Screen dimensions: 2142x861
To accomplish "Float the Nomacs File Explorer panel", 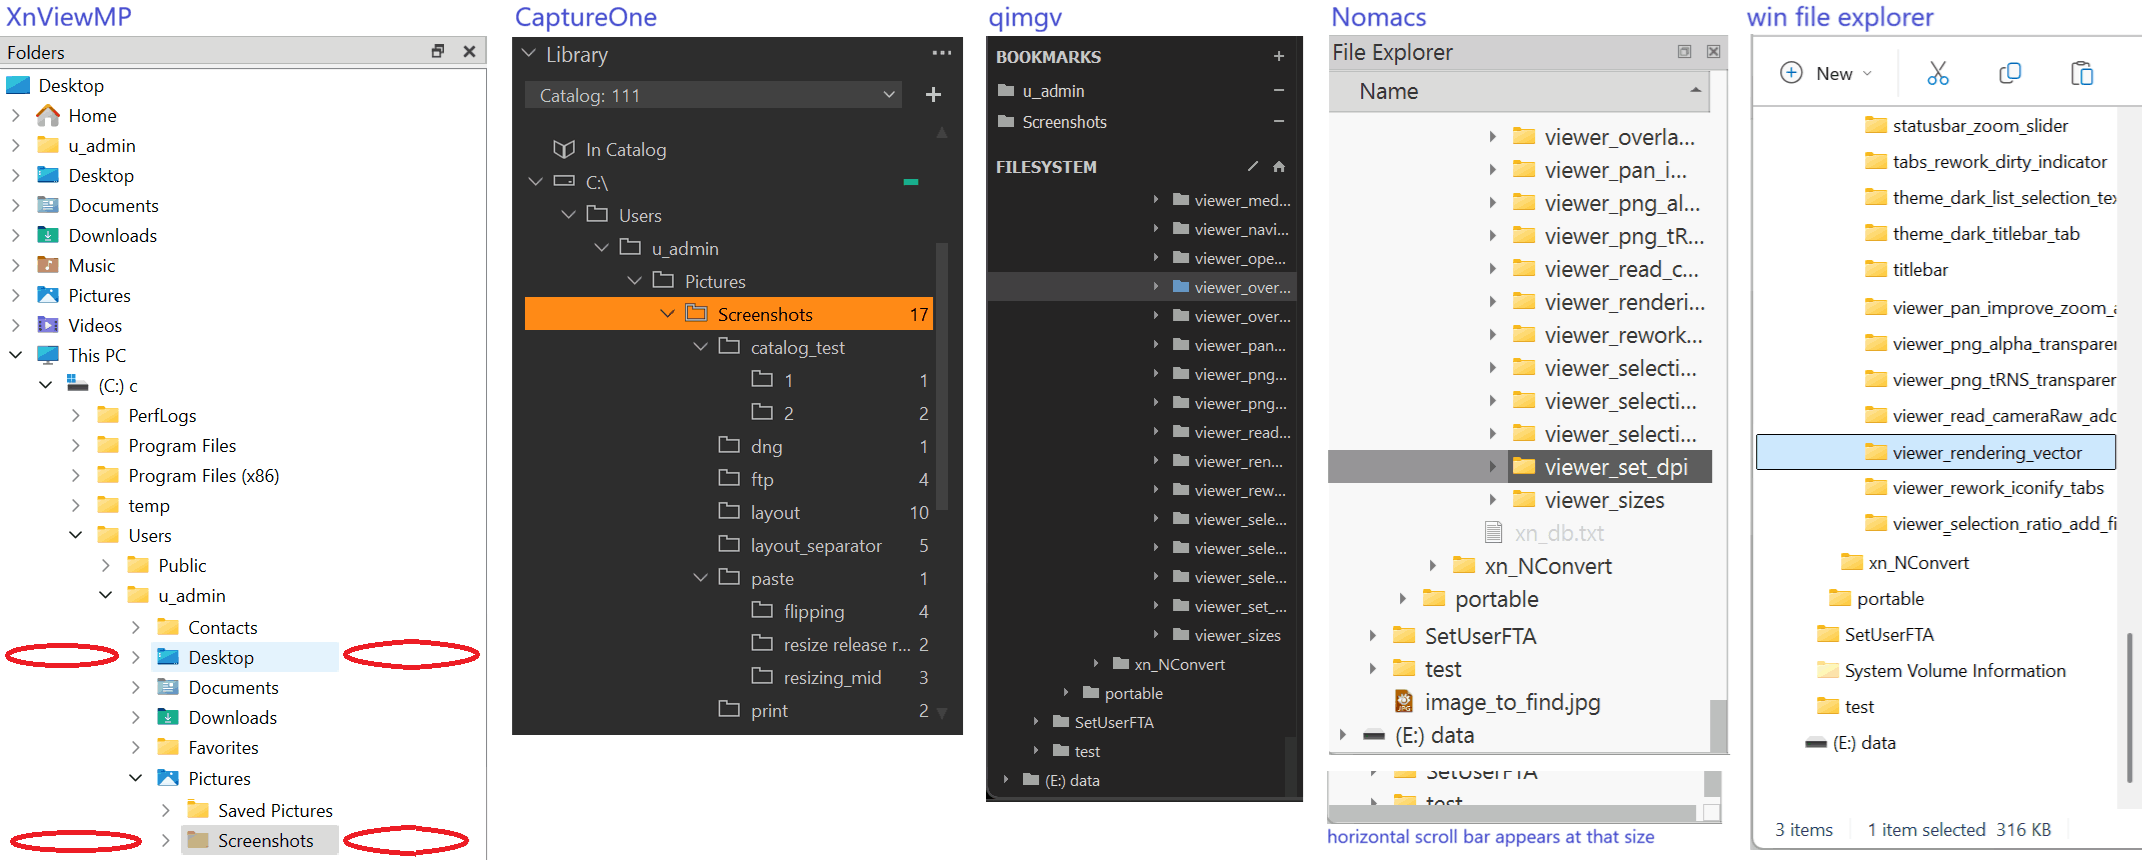I will coord(1684,52).
